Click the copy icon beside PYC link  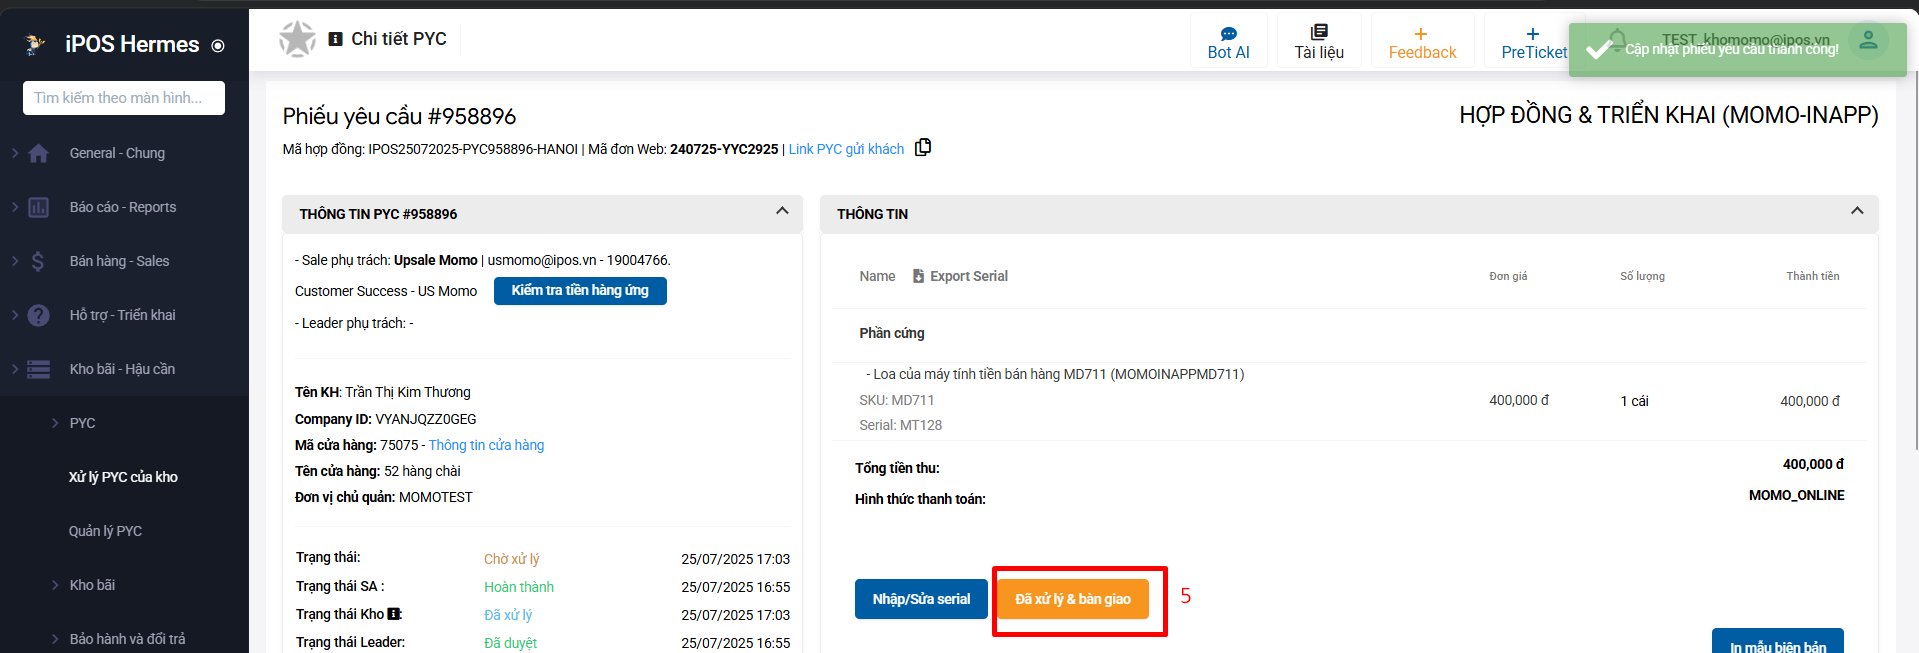coord(922,148)
